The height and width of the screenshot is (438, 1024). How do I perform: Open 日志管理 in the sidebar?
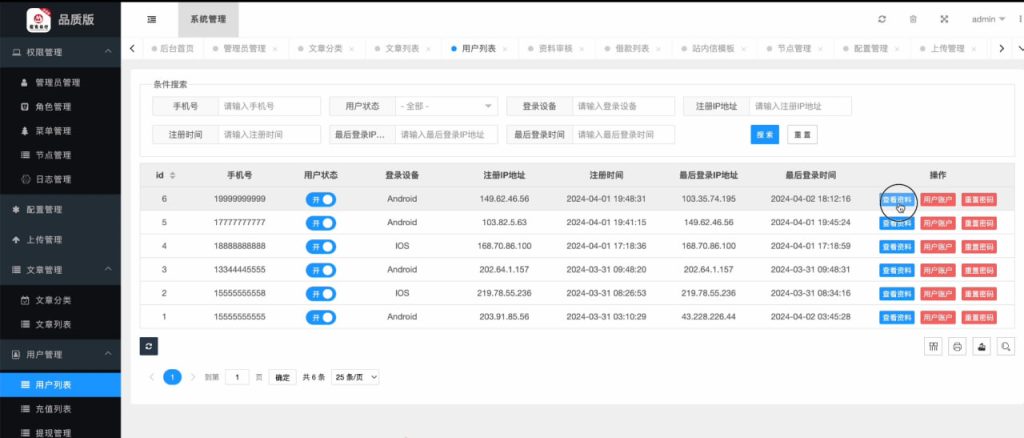tap(60, 180)
